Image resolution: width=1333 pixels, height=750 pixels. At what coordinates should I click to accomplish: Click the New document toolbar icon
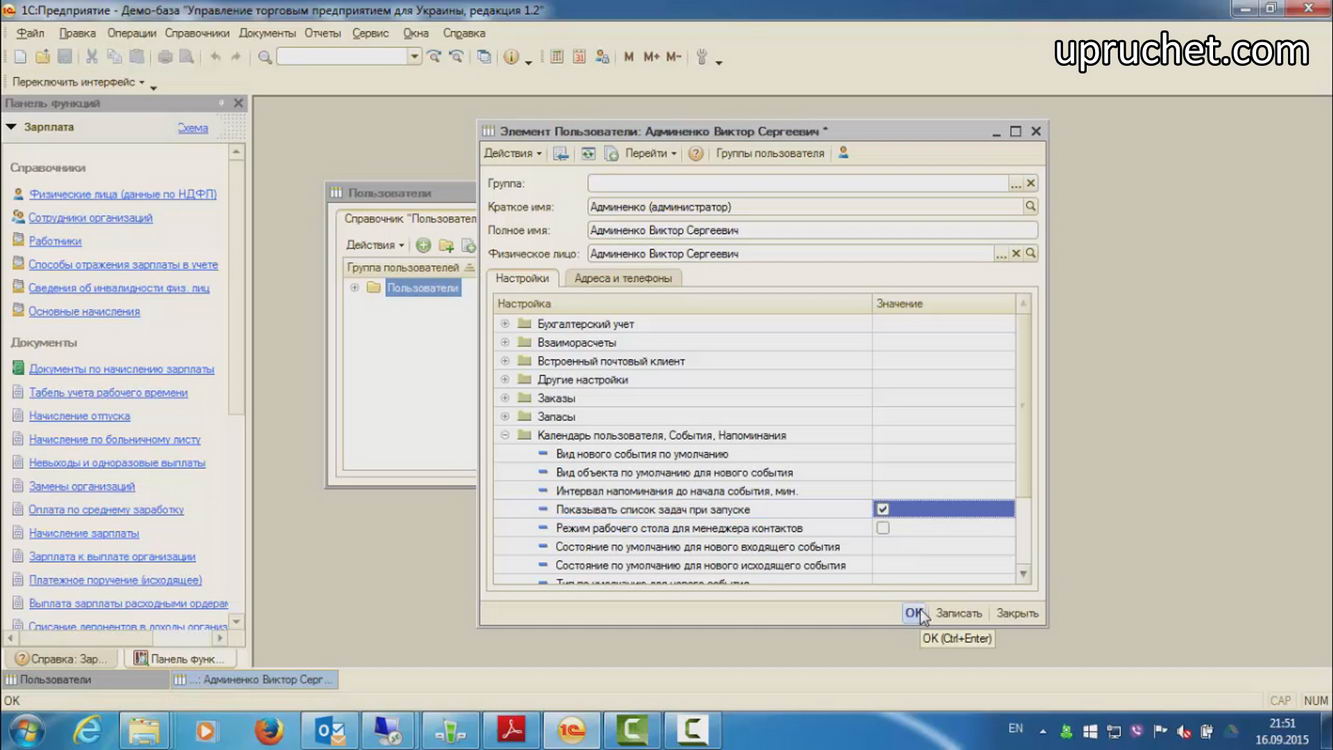[20, 57]
